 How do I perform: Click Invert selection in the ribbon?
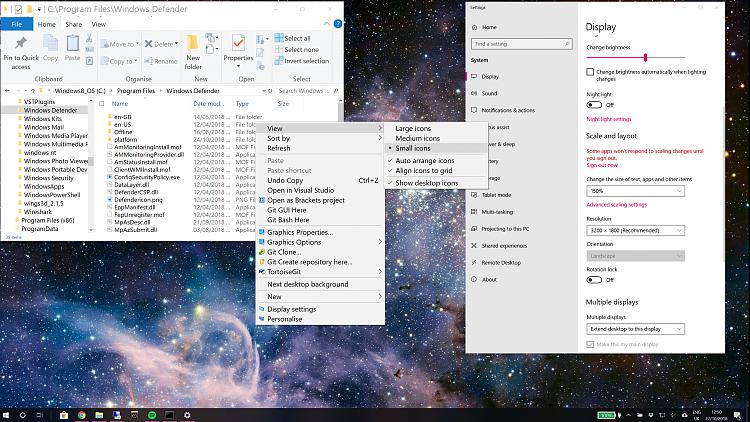pyautogui.click(x=301, y=61)
